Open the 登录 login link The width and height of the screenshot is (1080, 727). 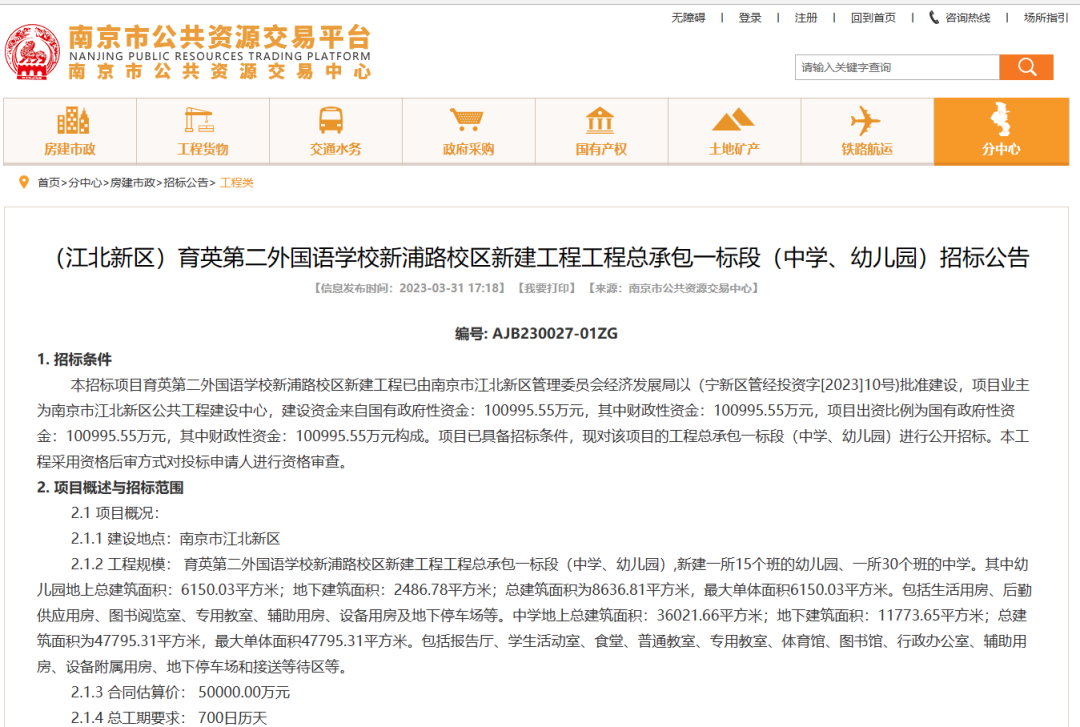click(x=750, y=18)
